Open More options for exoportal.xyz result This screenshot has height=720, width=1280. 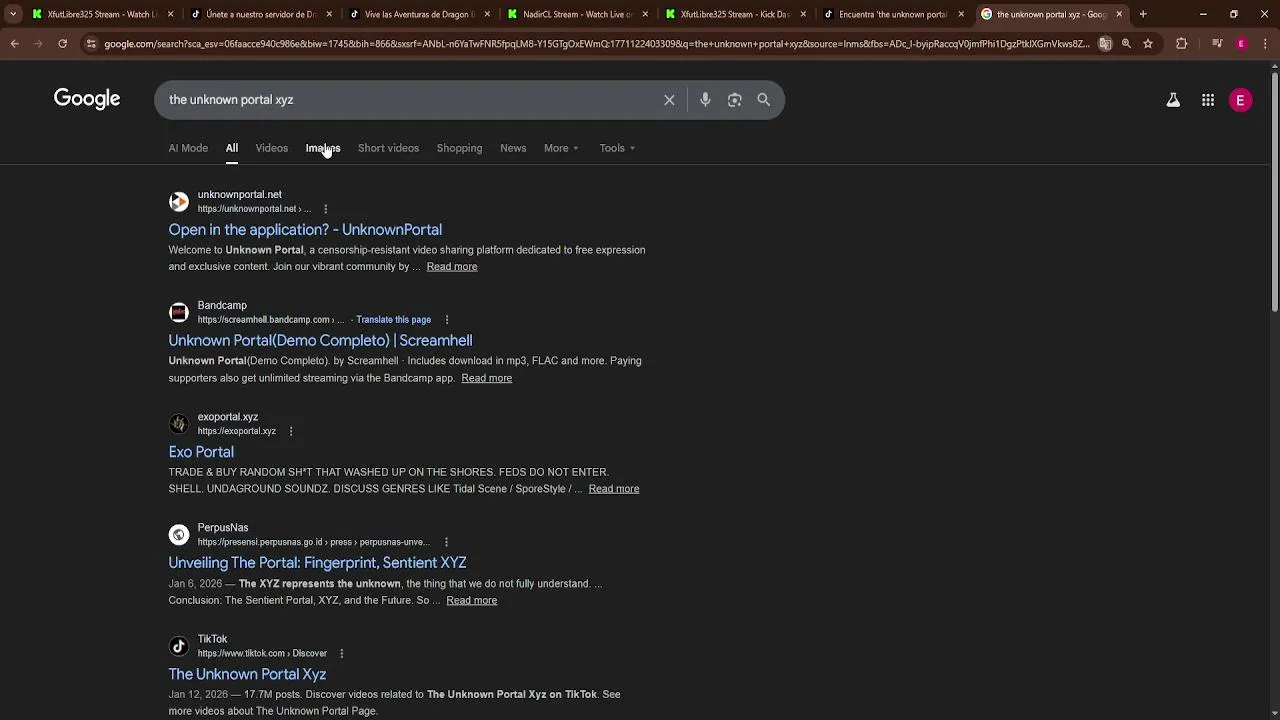291,431
